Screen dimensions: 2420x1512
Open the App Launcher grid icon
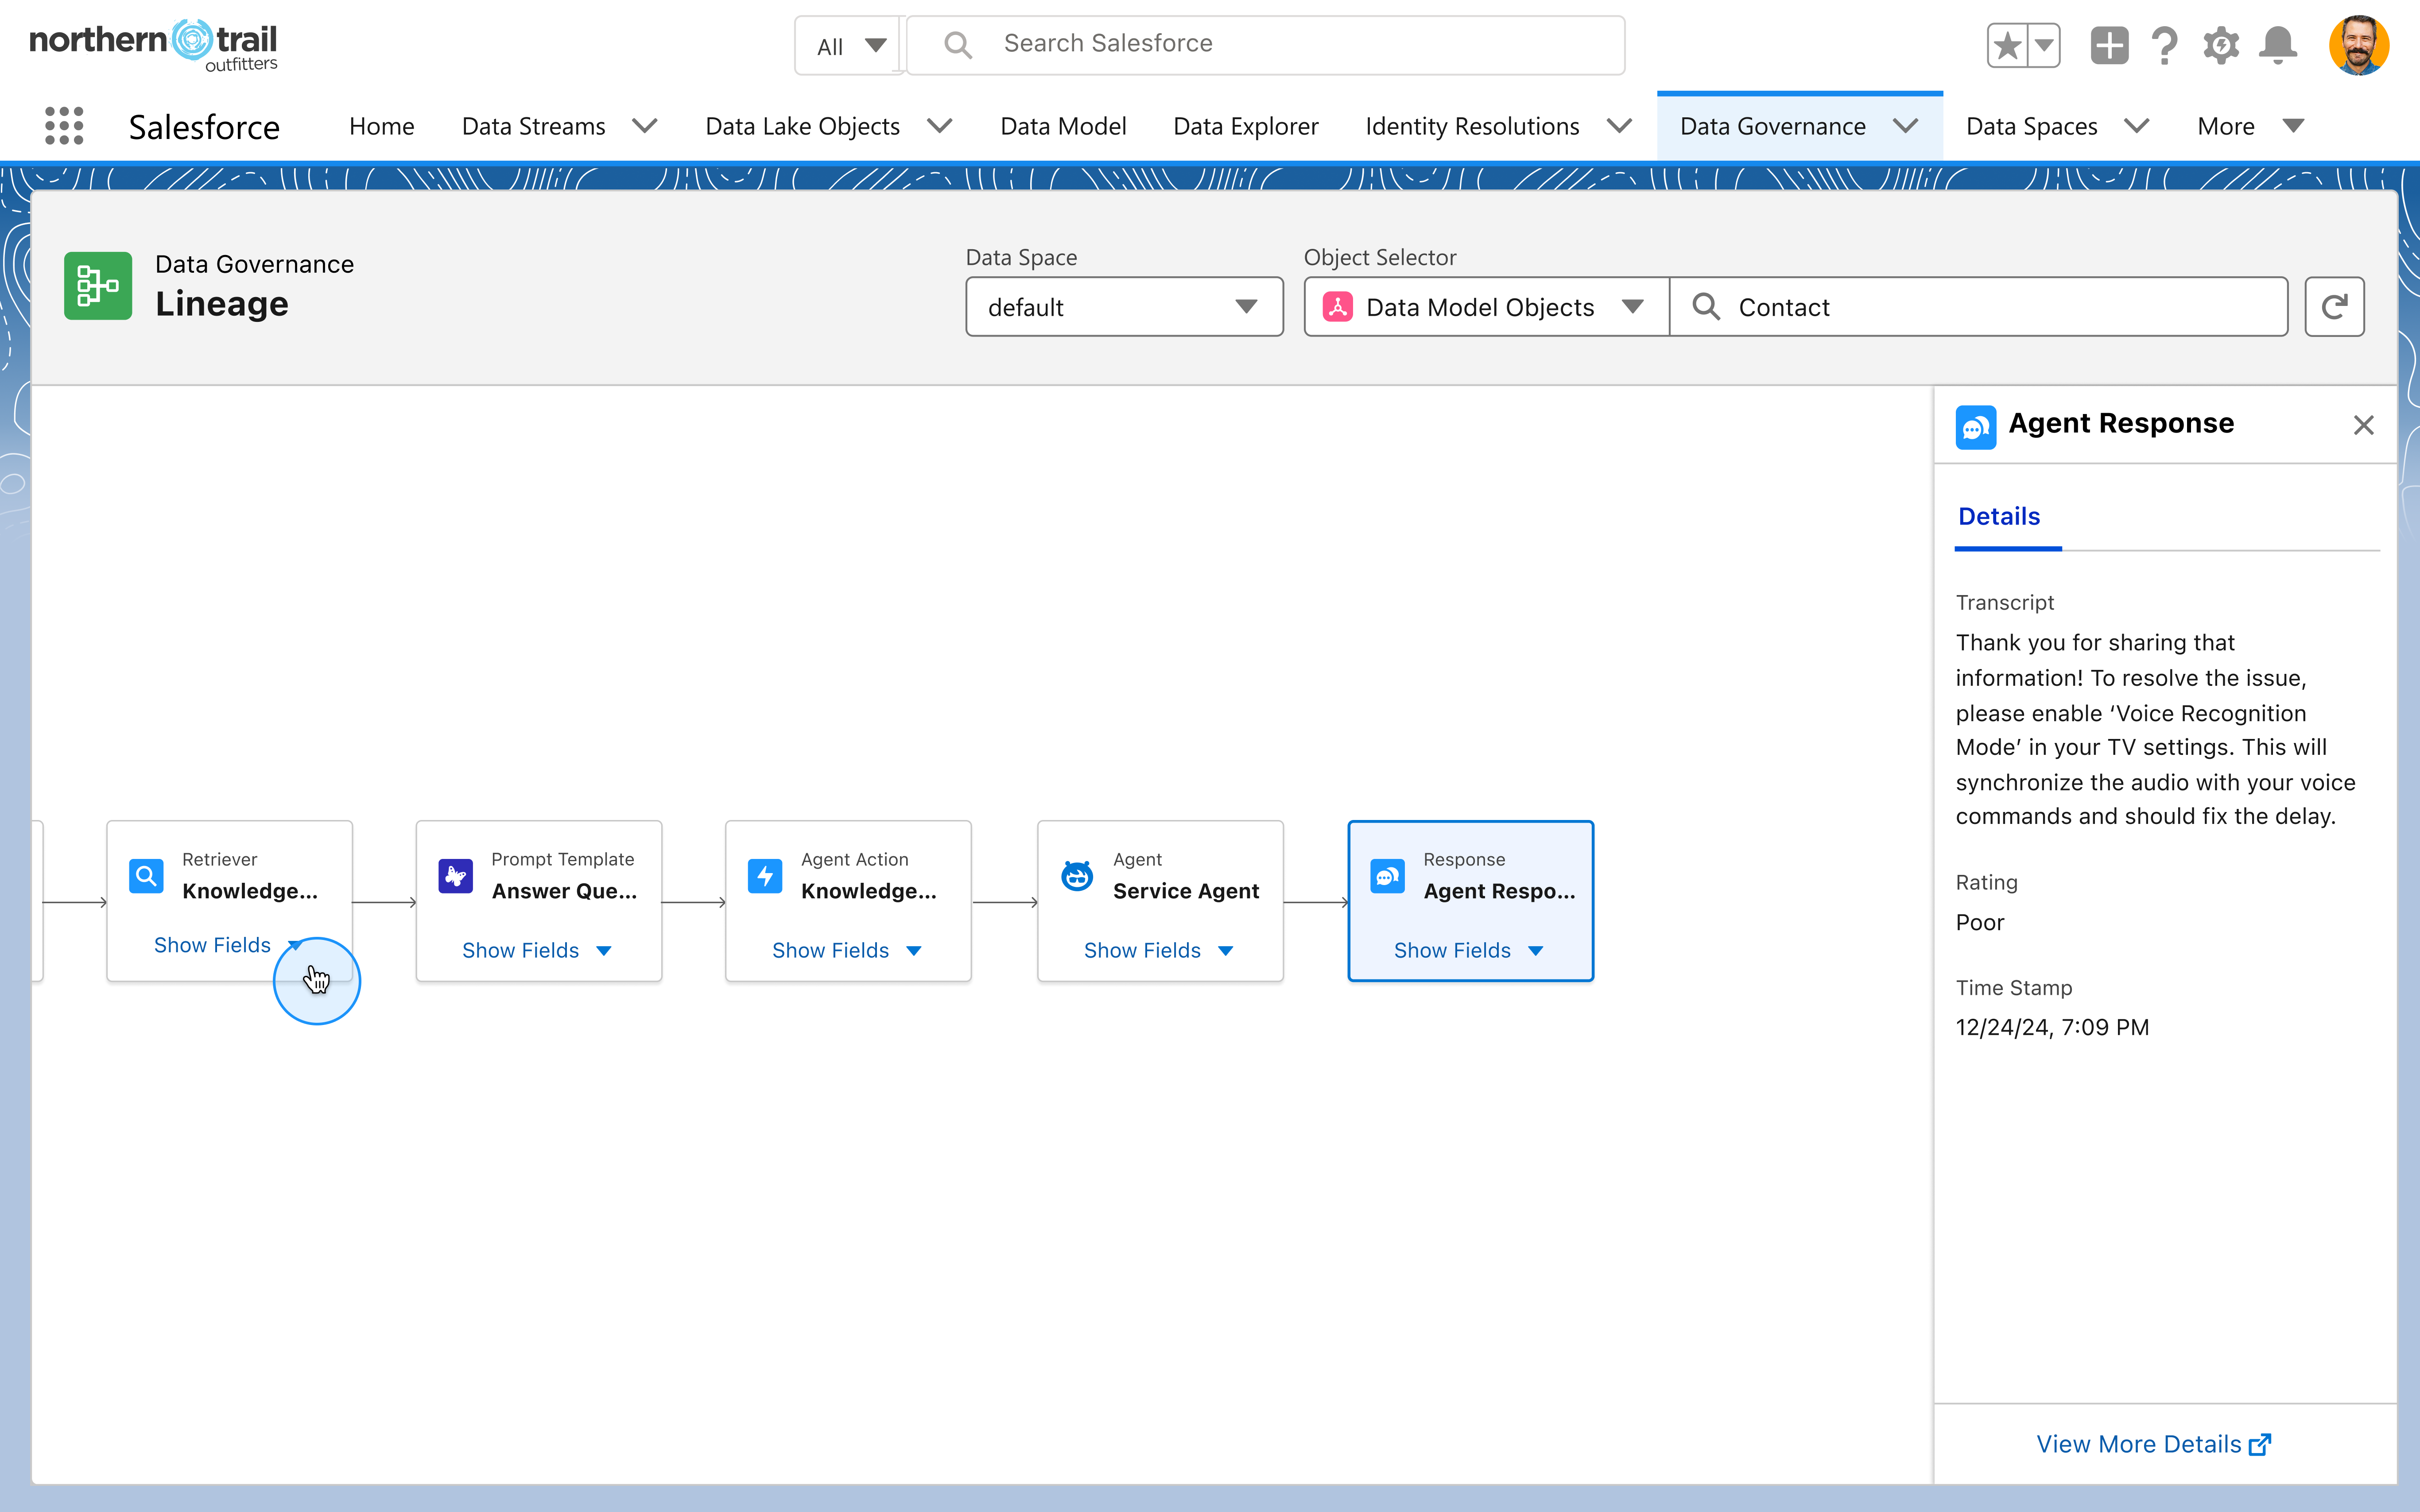(x=64, y=126)
